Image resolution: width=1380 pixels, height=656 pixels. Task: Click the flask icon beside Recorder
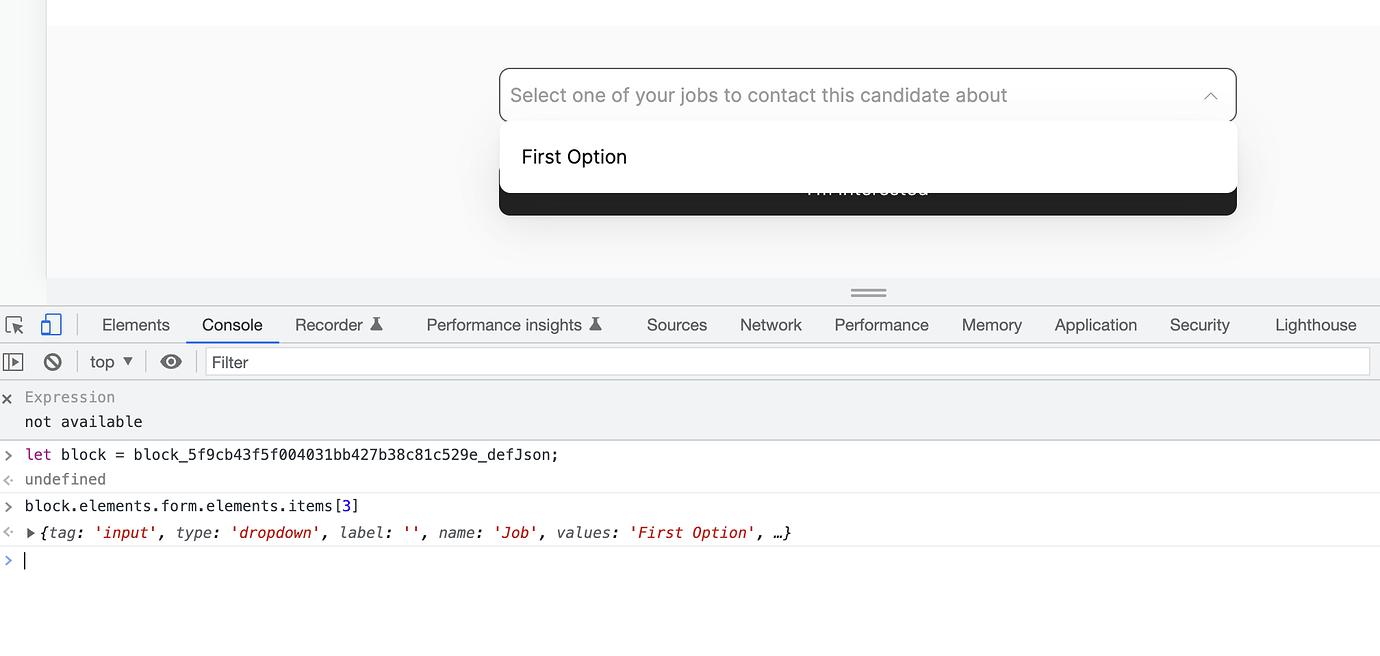[x=380, y=324]
